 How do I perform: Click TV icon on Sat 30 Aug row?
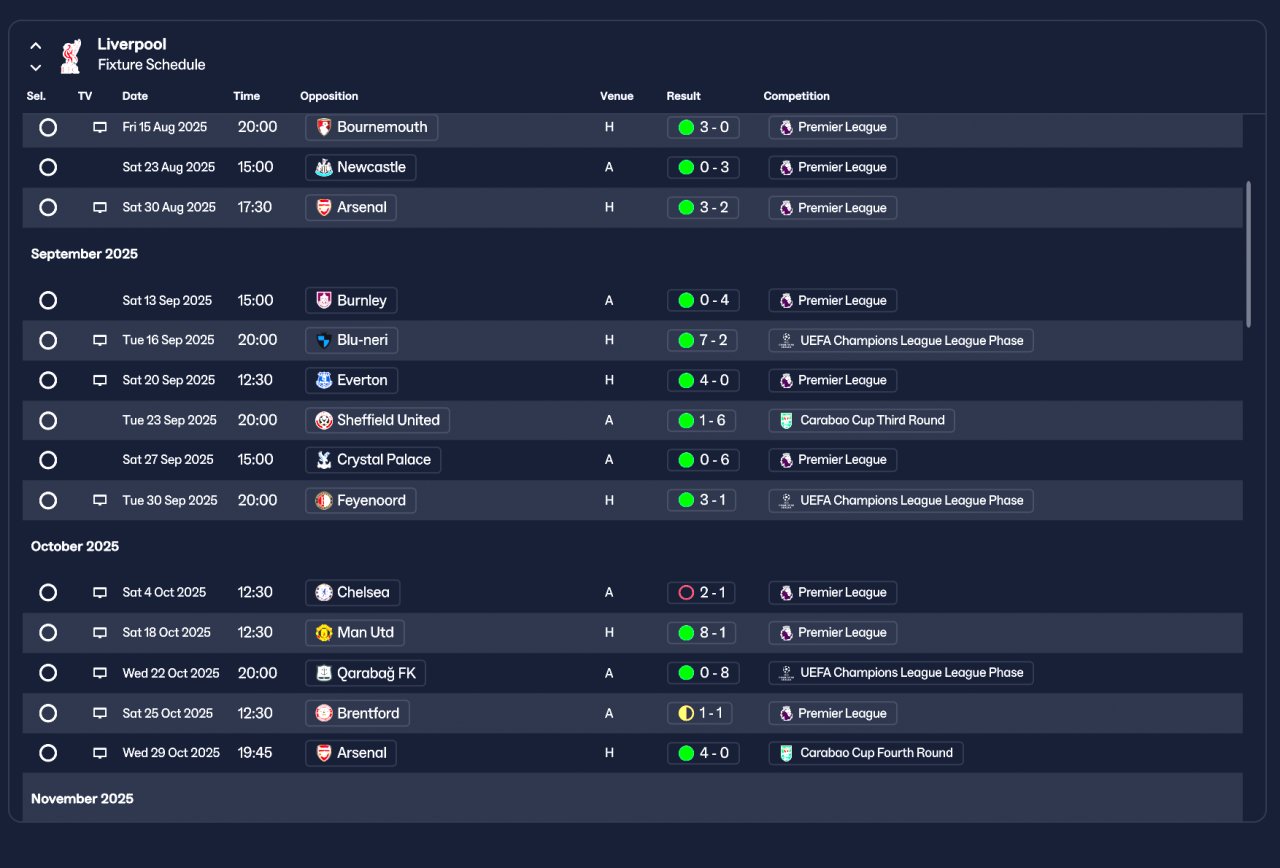(x=100, y=208)
